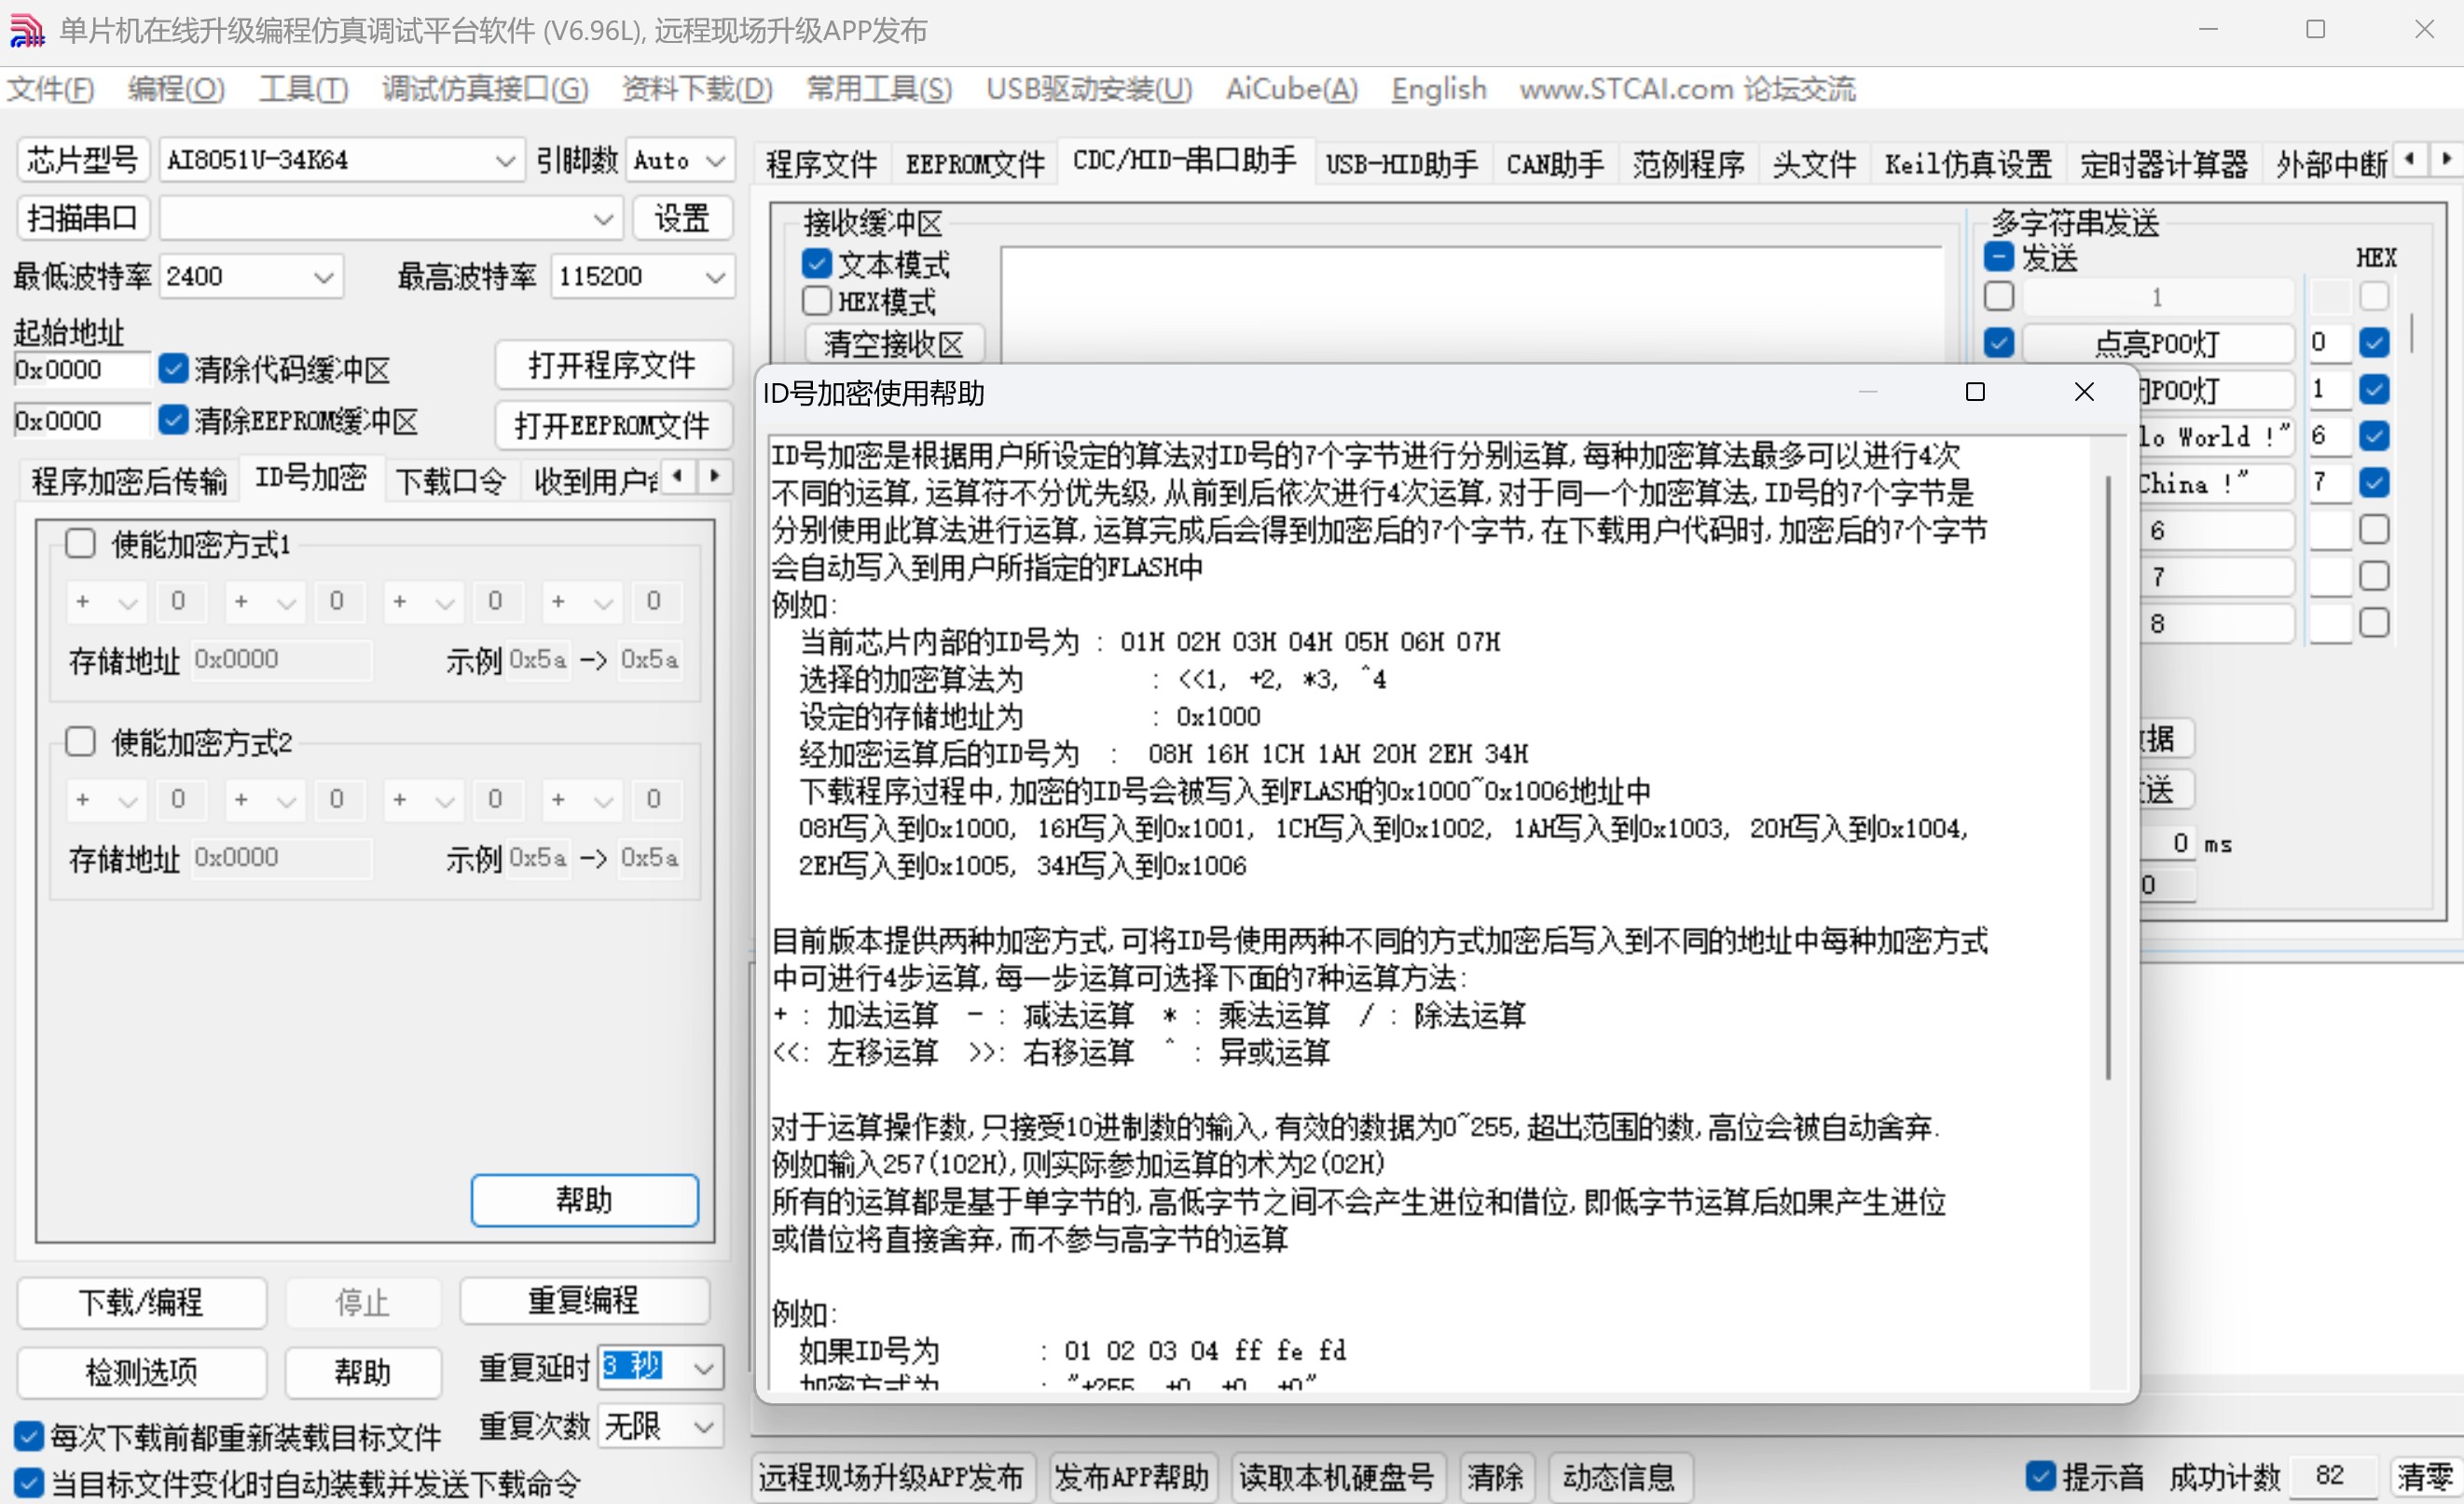Open the 文件(F) menu
Image resolution: width=2464 pixels, height=1504 pixels.
click(x=50, y=89)
